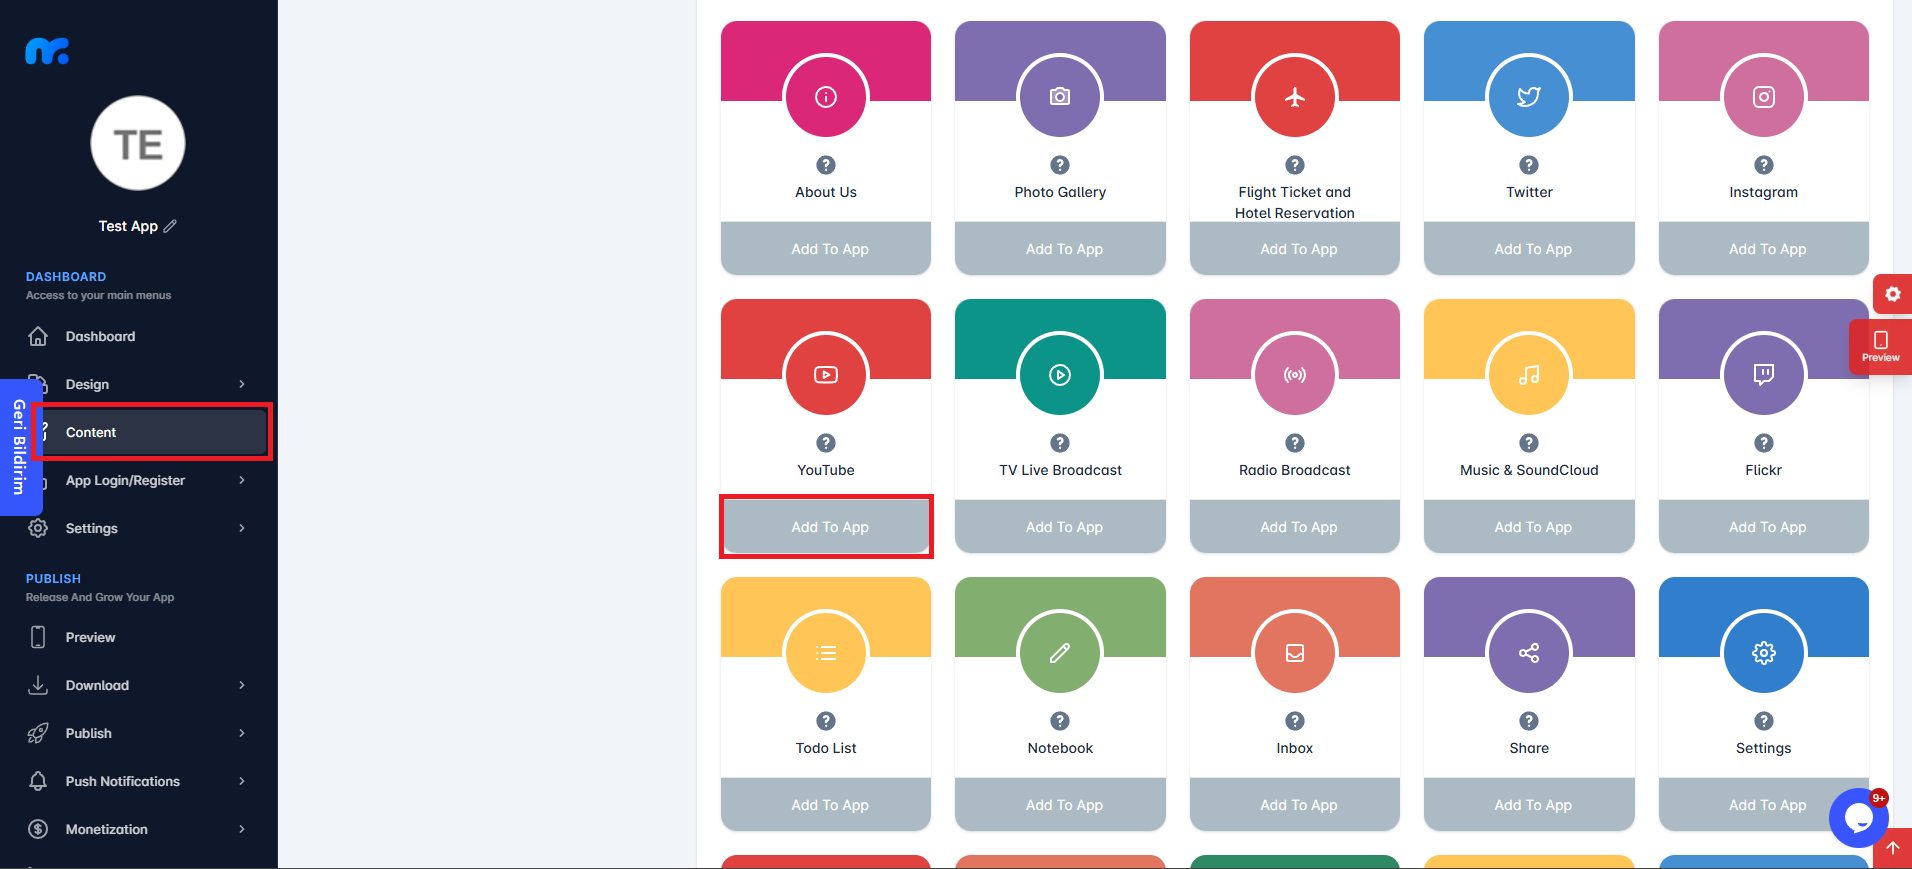Open Design sidebar menu item

click(x=138, y=384)
